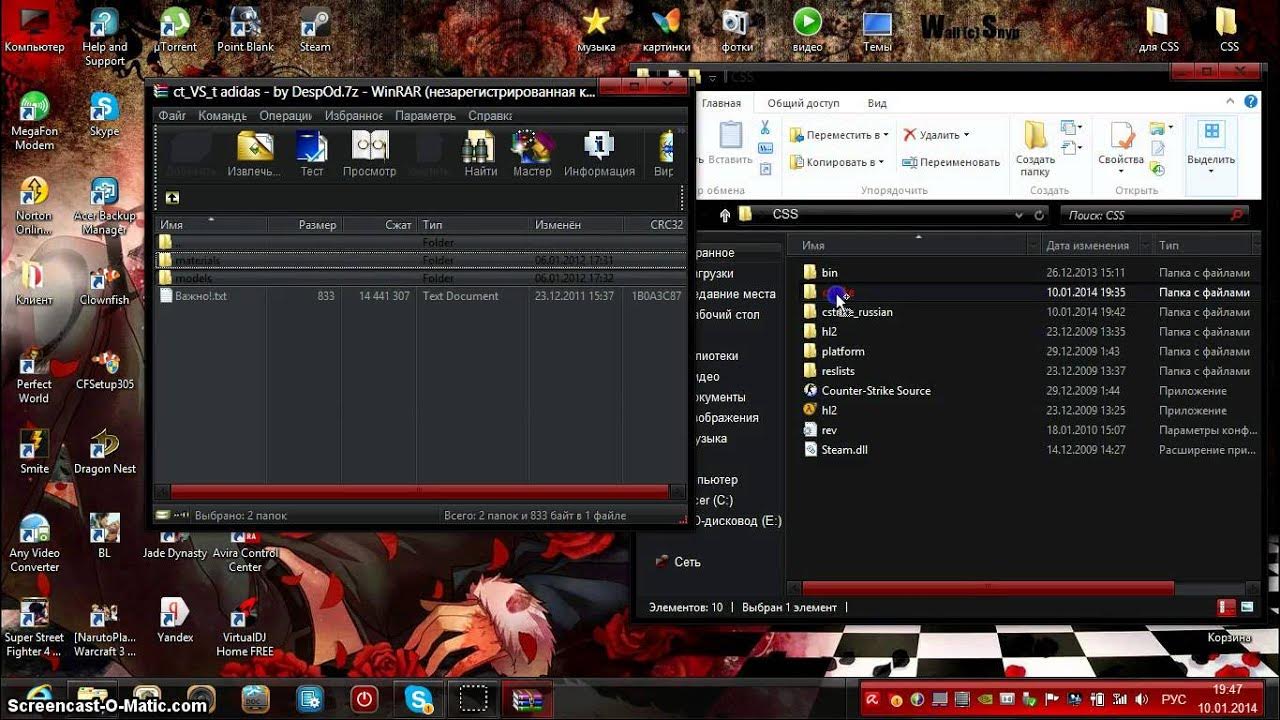Open the Имя column filter dropdown in Explorer
The image size is (1280, 720).
[1033, 245]
